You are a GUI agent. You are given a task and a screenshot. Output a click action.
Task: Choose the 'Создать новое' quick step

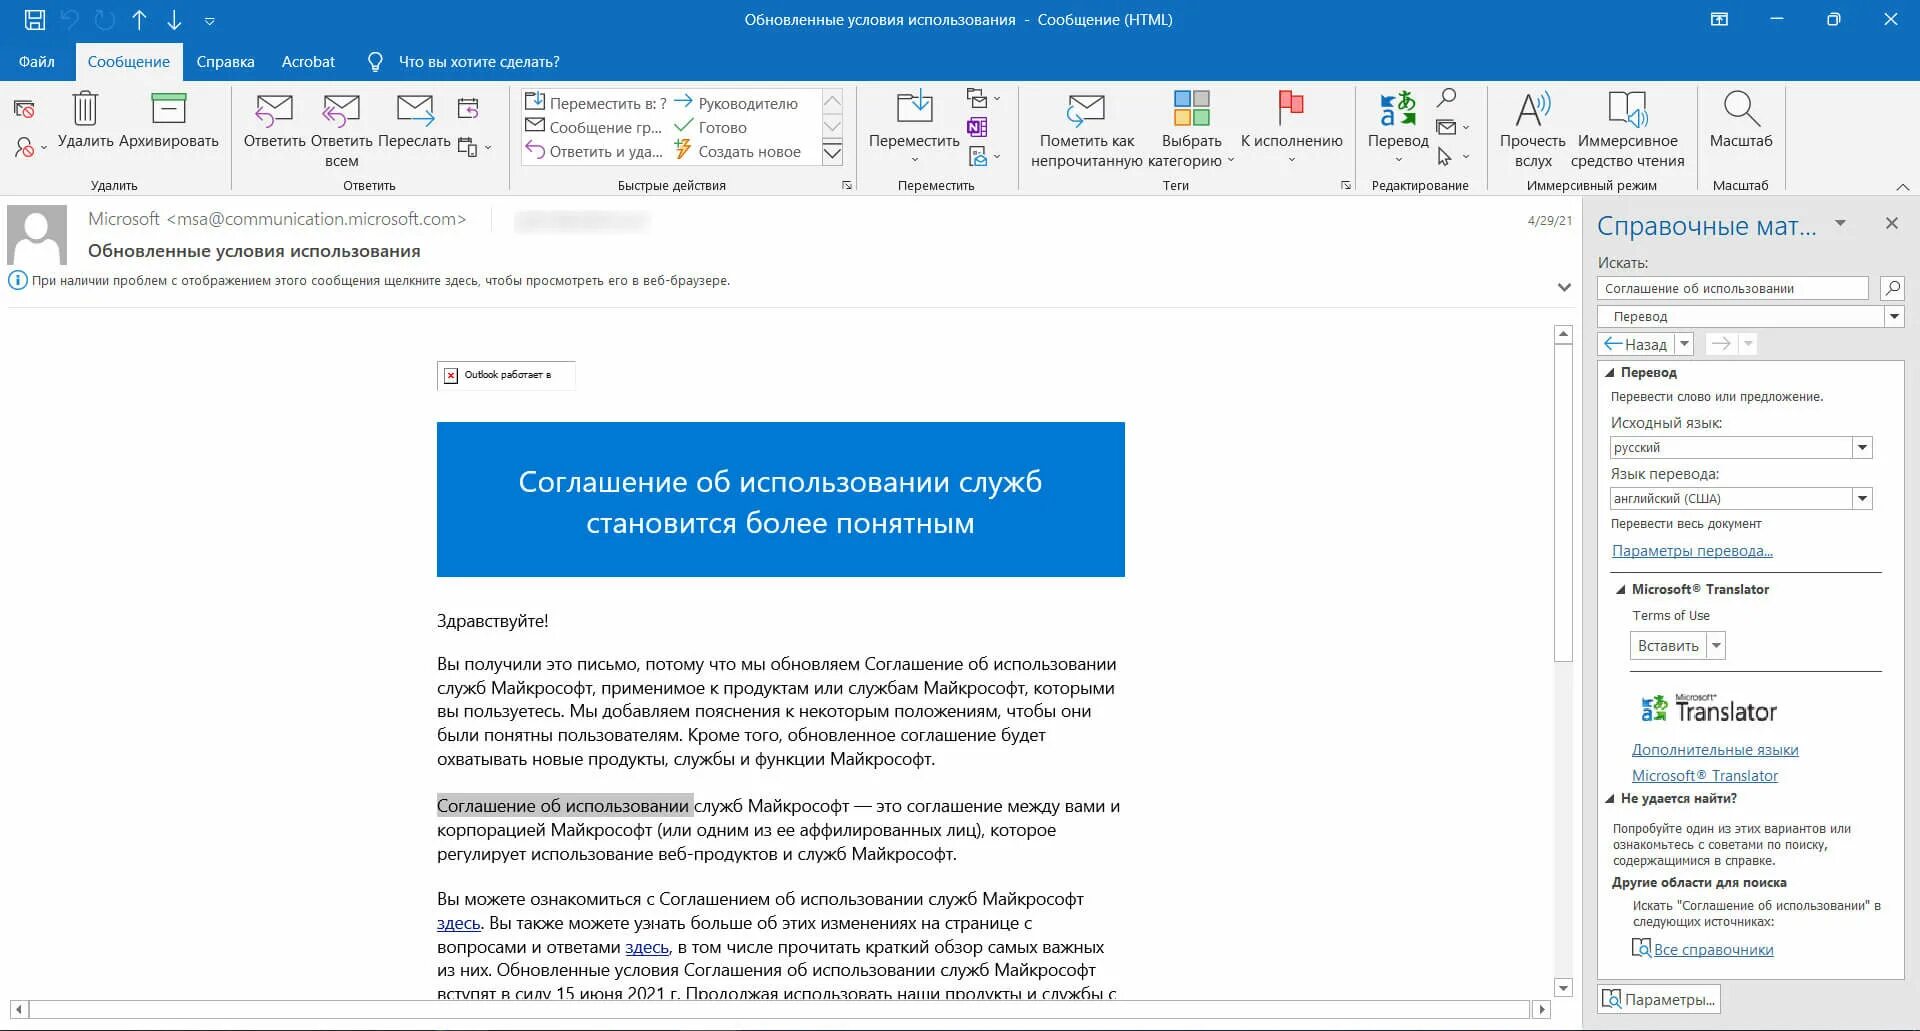coord(738,151)
